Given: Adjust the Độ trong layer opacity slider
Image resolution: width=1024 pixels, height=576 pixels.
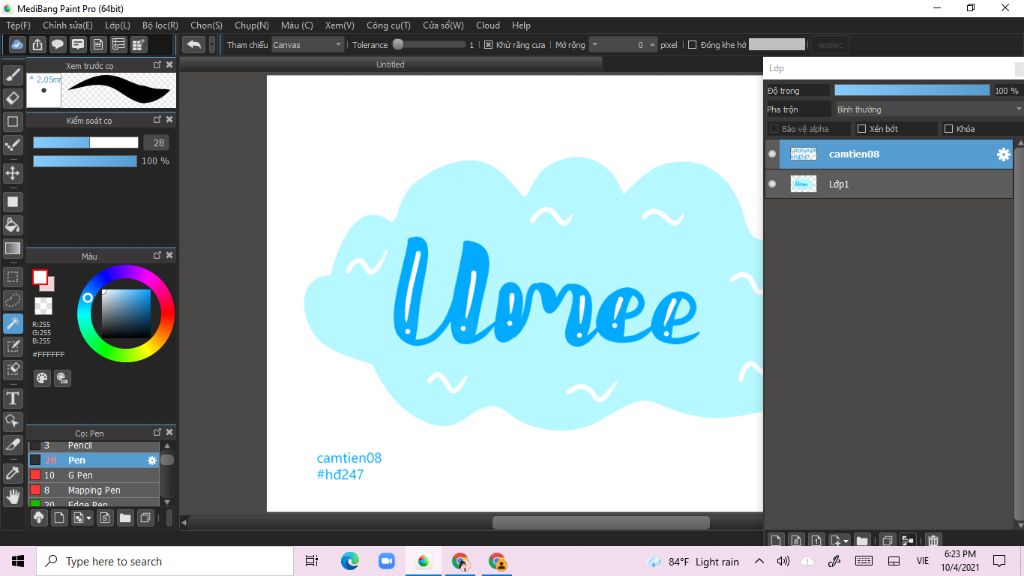Looking at the screenshot, I should 912,91.
